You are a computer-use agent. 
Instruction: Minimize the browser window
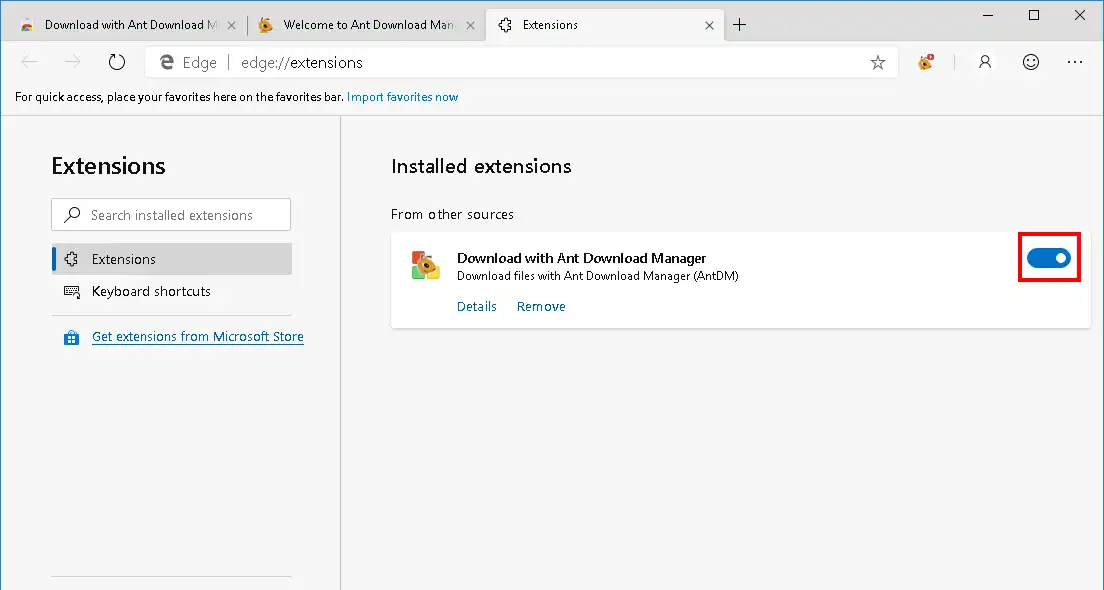(x=988, y=15)
